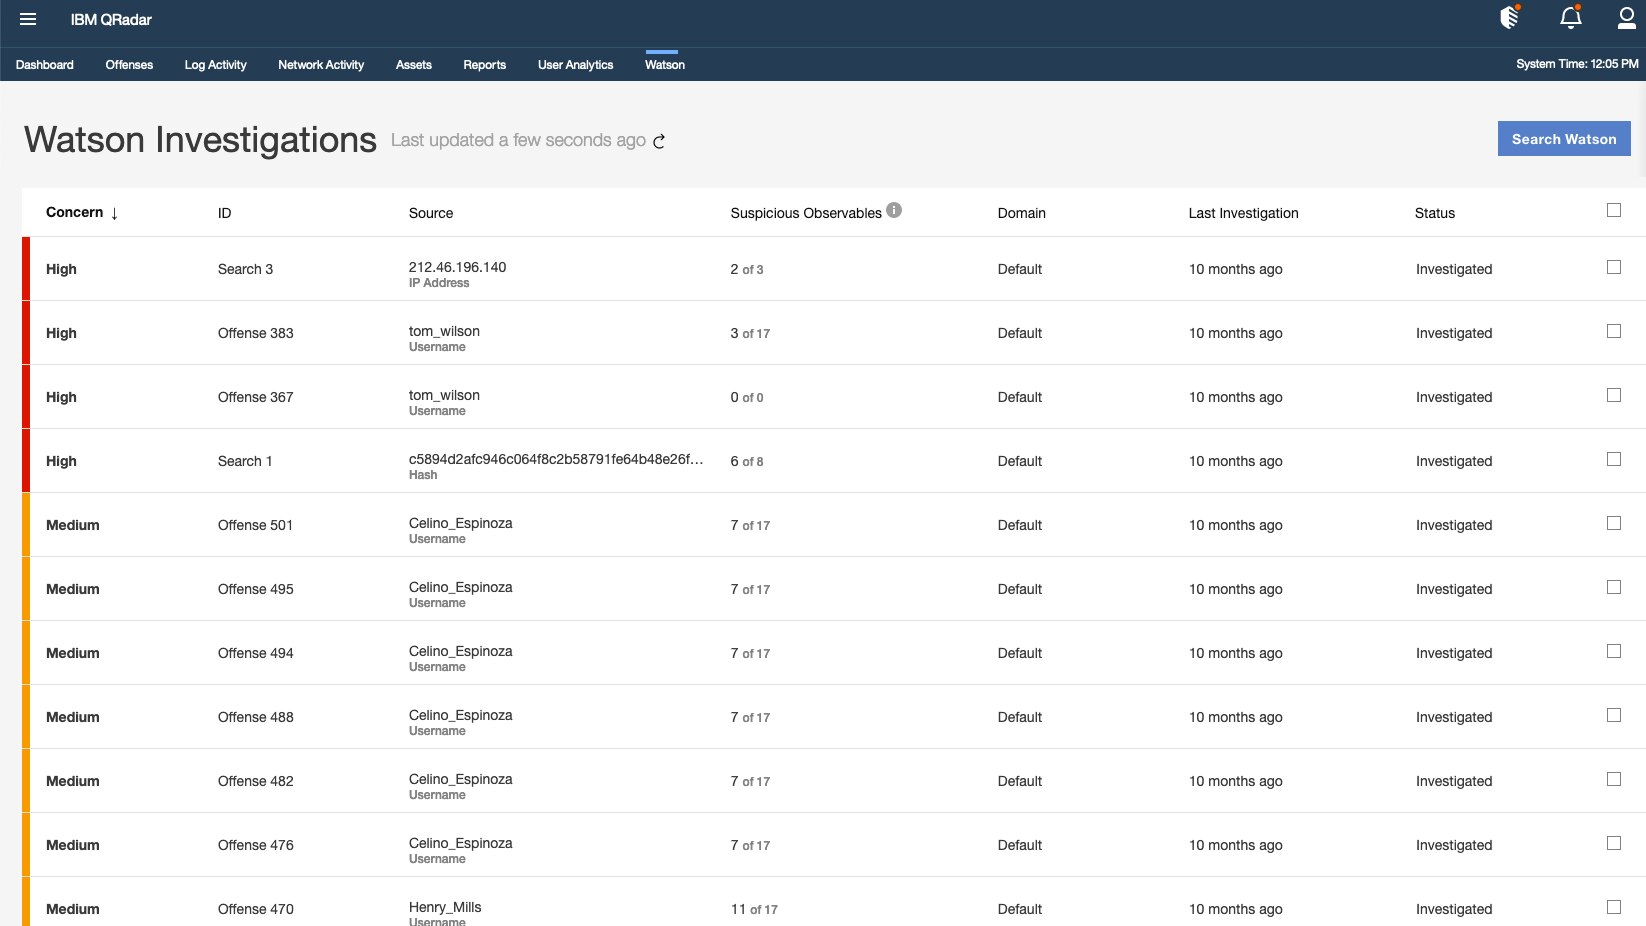Click Celino_Espinoza source in Offense 501 row
1646x926 pixels.
click(460, 523)
